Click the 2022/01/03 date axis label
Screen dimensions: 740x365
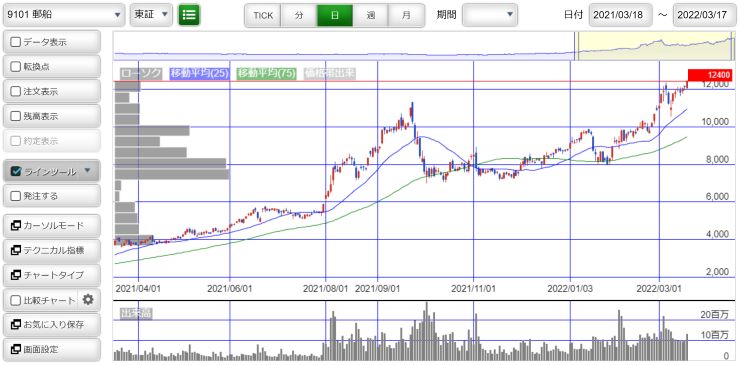(x=570, y=288)
